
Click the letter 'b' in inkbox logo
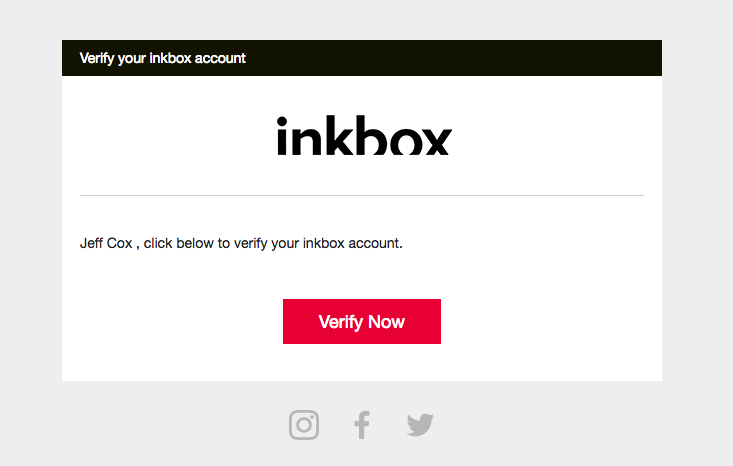[x=368, y=135]
